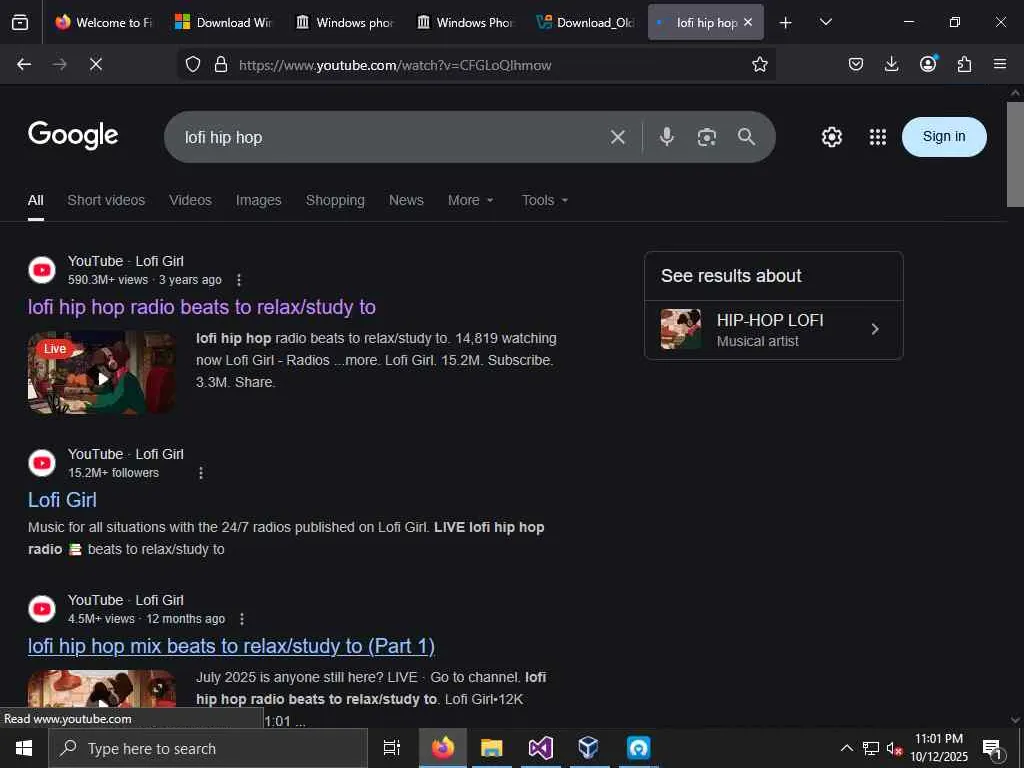Open lofi hip hop mix Part 1 link
1024x768 pixels.
point(231,646)
